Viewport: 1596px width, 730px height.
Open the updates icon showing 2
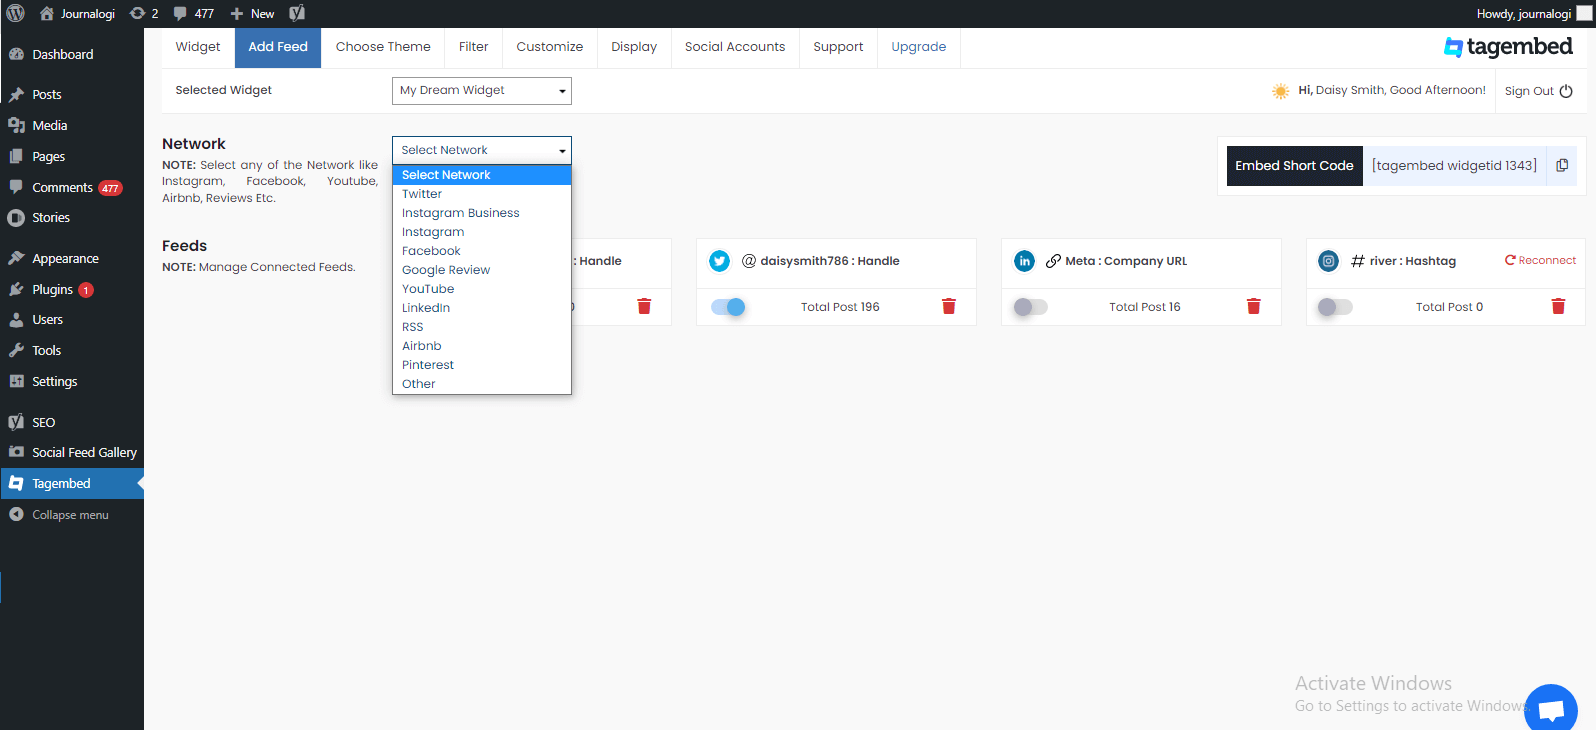pos(144,14)
